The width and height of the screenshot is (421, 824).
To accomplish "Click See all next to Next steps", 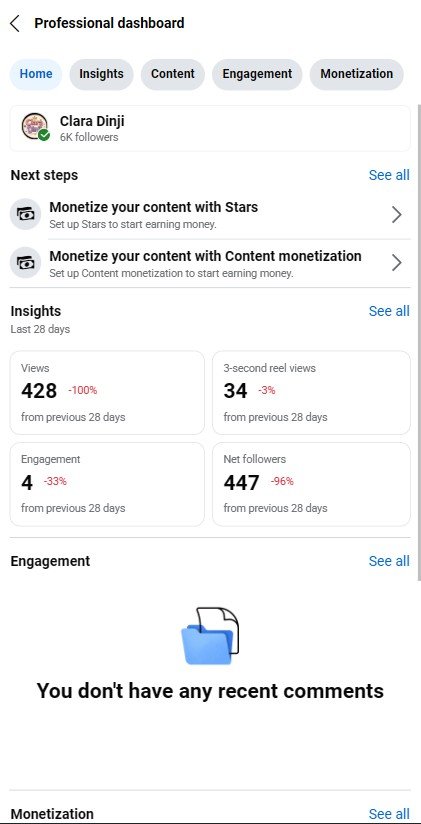I will (x=389, y=175).
